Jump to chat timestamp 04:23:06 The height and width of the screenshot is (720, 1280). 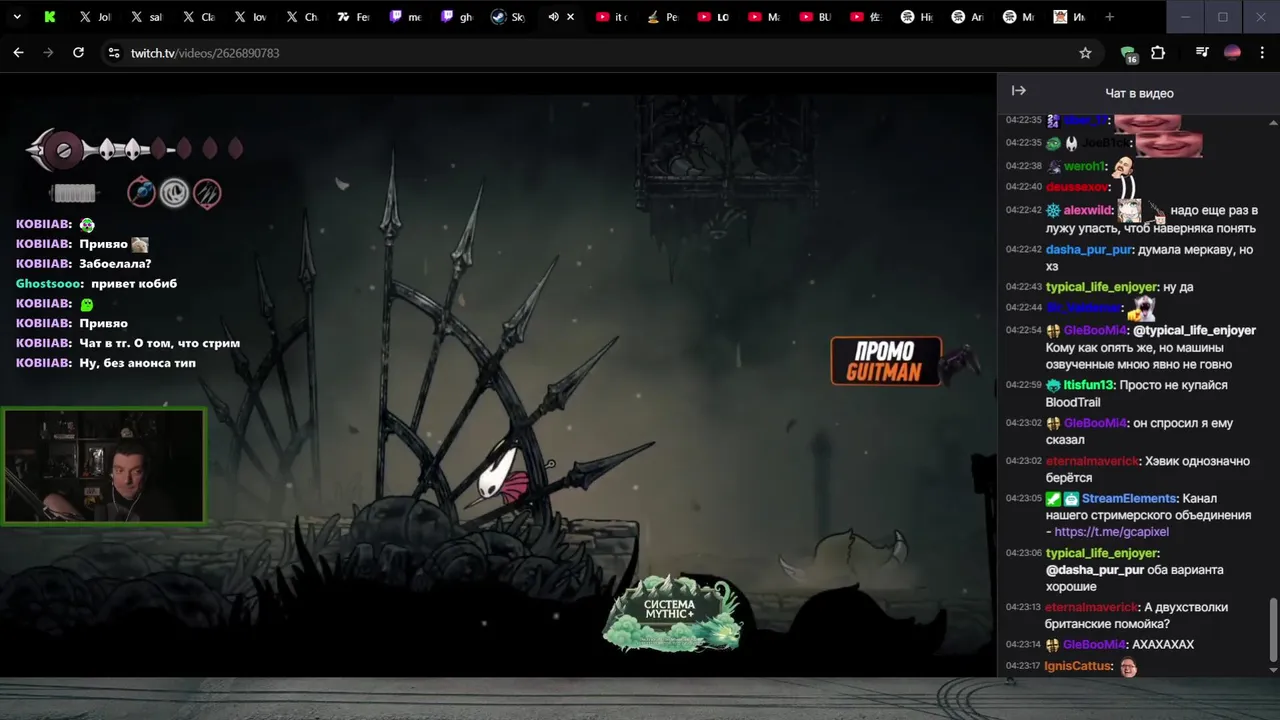click(1023, 553)
